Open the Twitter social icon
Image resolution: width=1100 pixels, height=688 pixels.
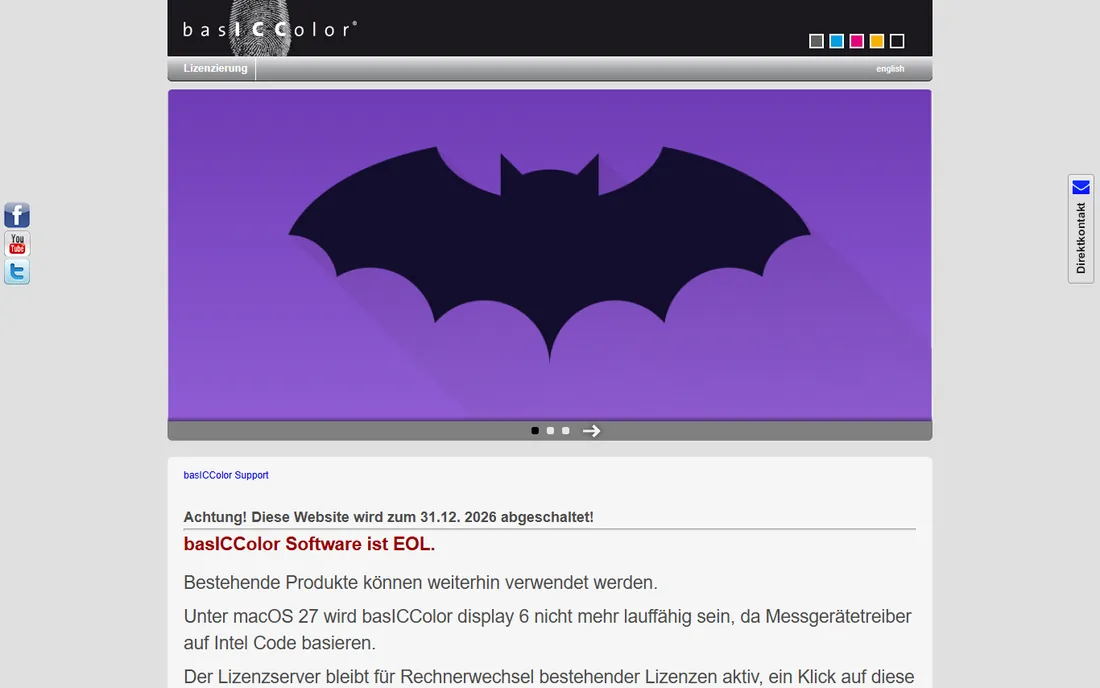tap(17, 271)
